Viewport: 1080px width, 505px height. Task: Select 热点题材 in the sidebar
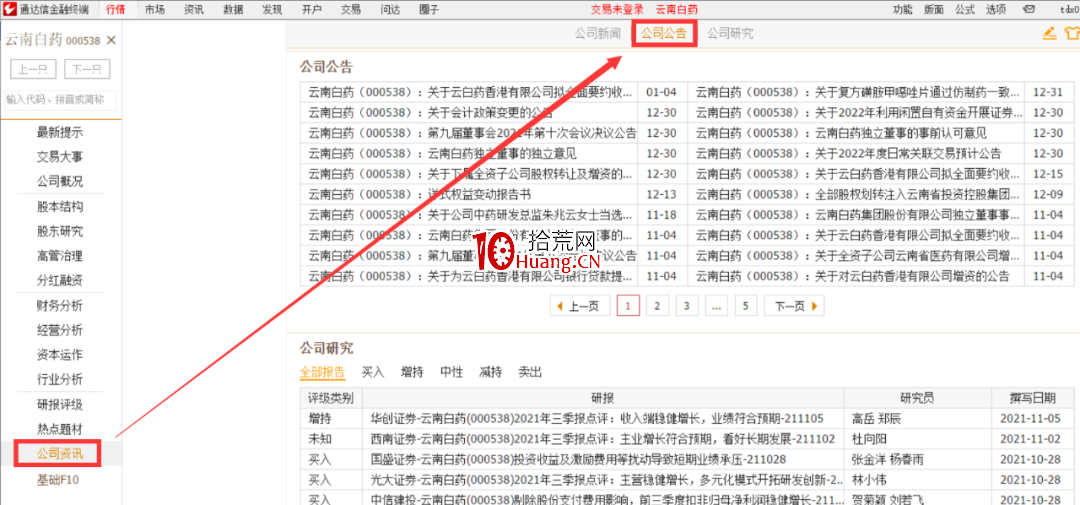tap(60, 429)
